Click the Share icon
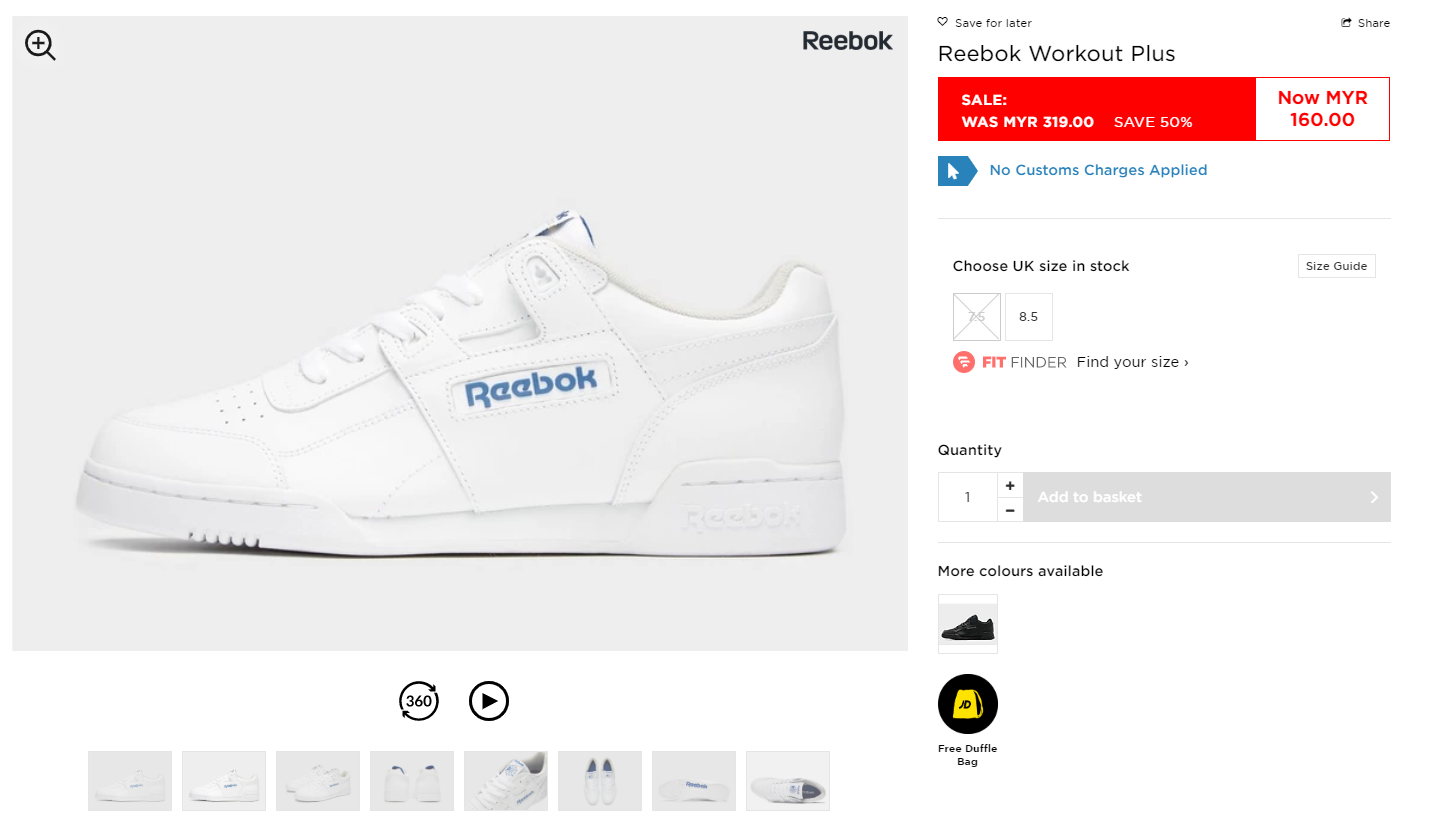The width and height of the screenshot is (1436, 829). pyautogui.click(x=1347, y=23)
